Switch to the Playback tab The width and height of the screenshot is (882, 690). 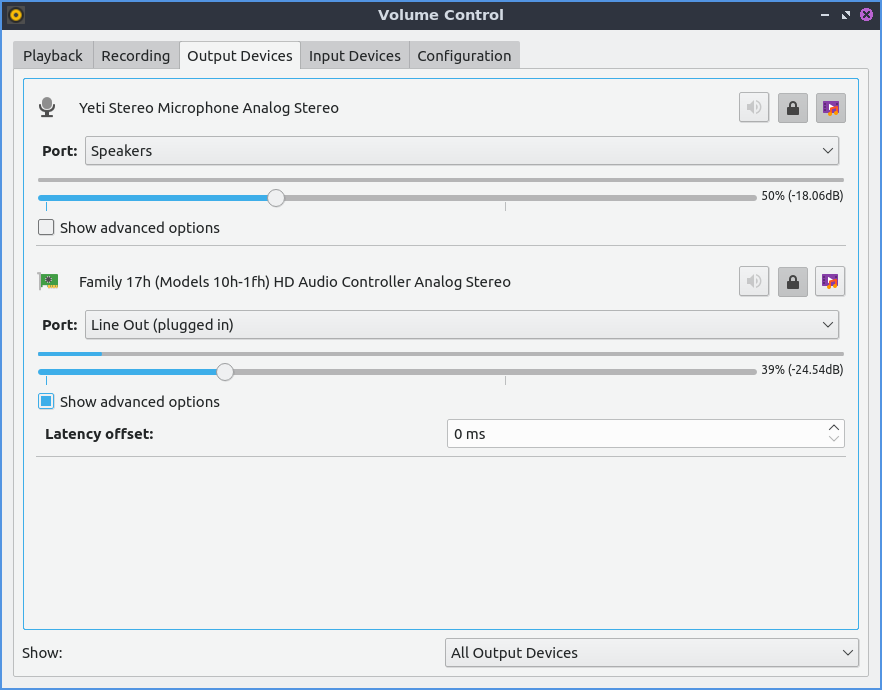[53, 56]
